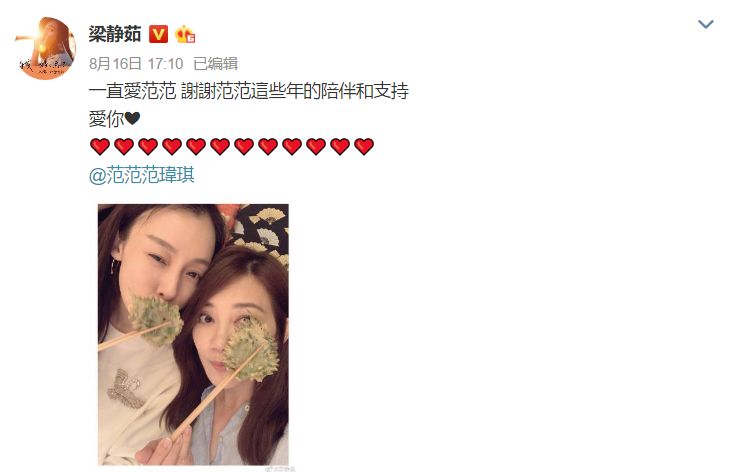The image size is (731, 472).
Task: Click the orange V verified badge
Action: (x=159, y=34)
